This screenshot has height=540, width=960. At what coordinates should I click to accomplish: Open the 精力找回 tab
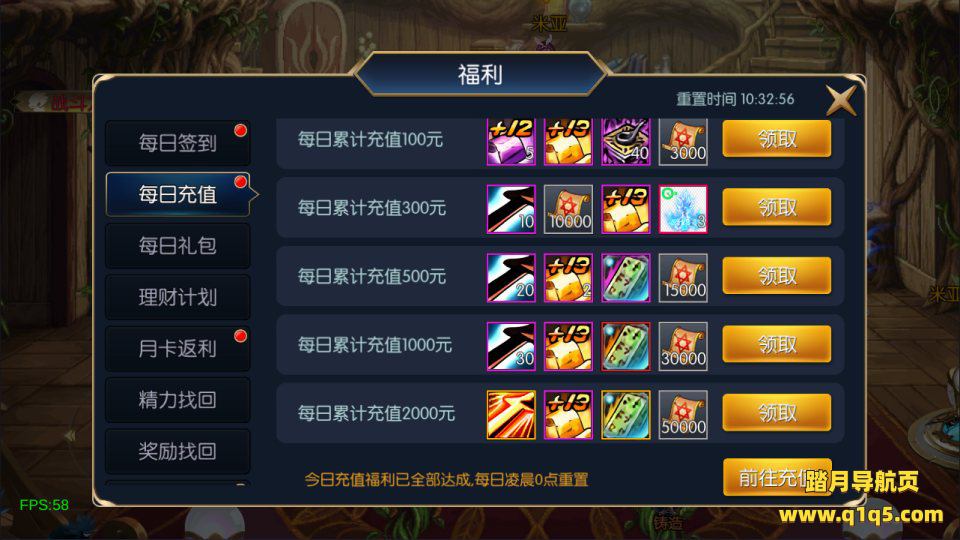178,400
